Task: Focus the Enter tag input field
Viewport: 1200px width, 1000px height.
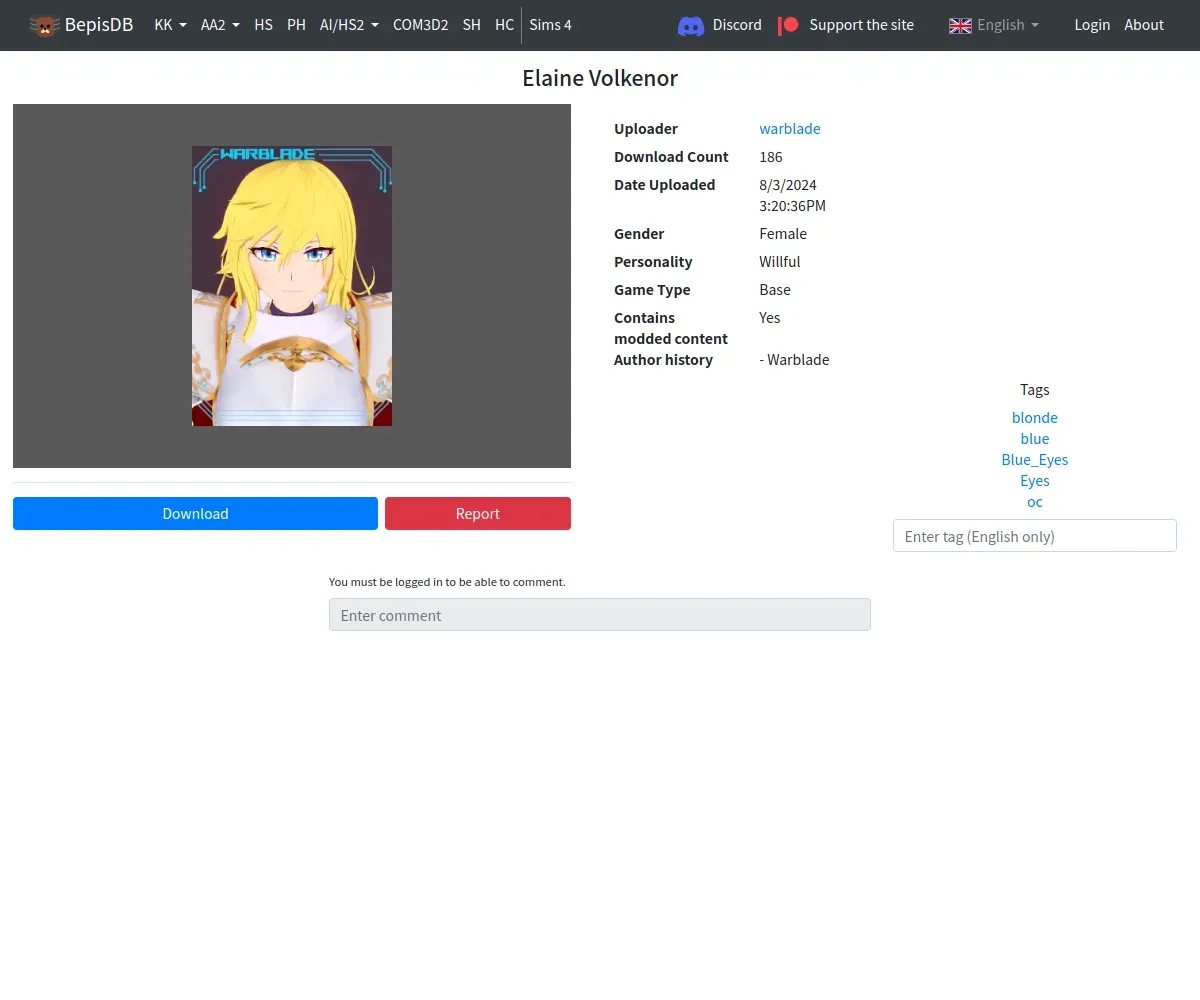Action: click(1035, 536)
